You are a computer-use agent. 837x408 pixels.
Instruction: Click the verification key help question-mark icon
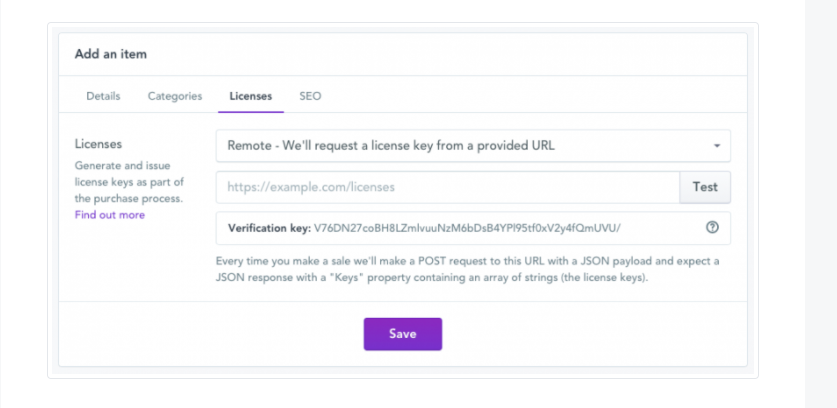(712, 227)
